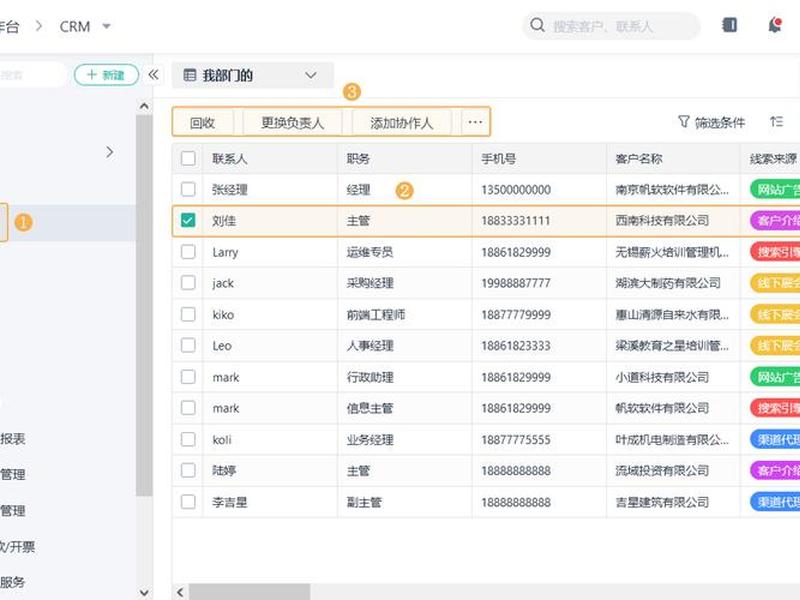Click 客户介绍 tag in 刘佳 row

pos(775,220)
